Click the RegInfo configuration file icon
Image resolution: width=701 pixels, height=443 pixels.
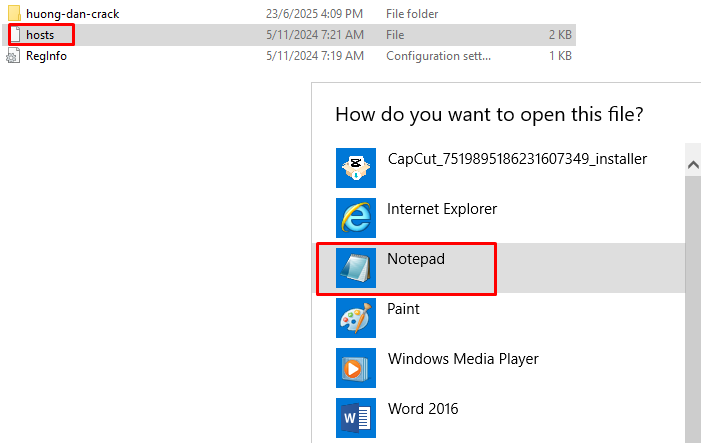(x=13, y=56)
